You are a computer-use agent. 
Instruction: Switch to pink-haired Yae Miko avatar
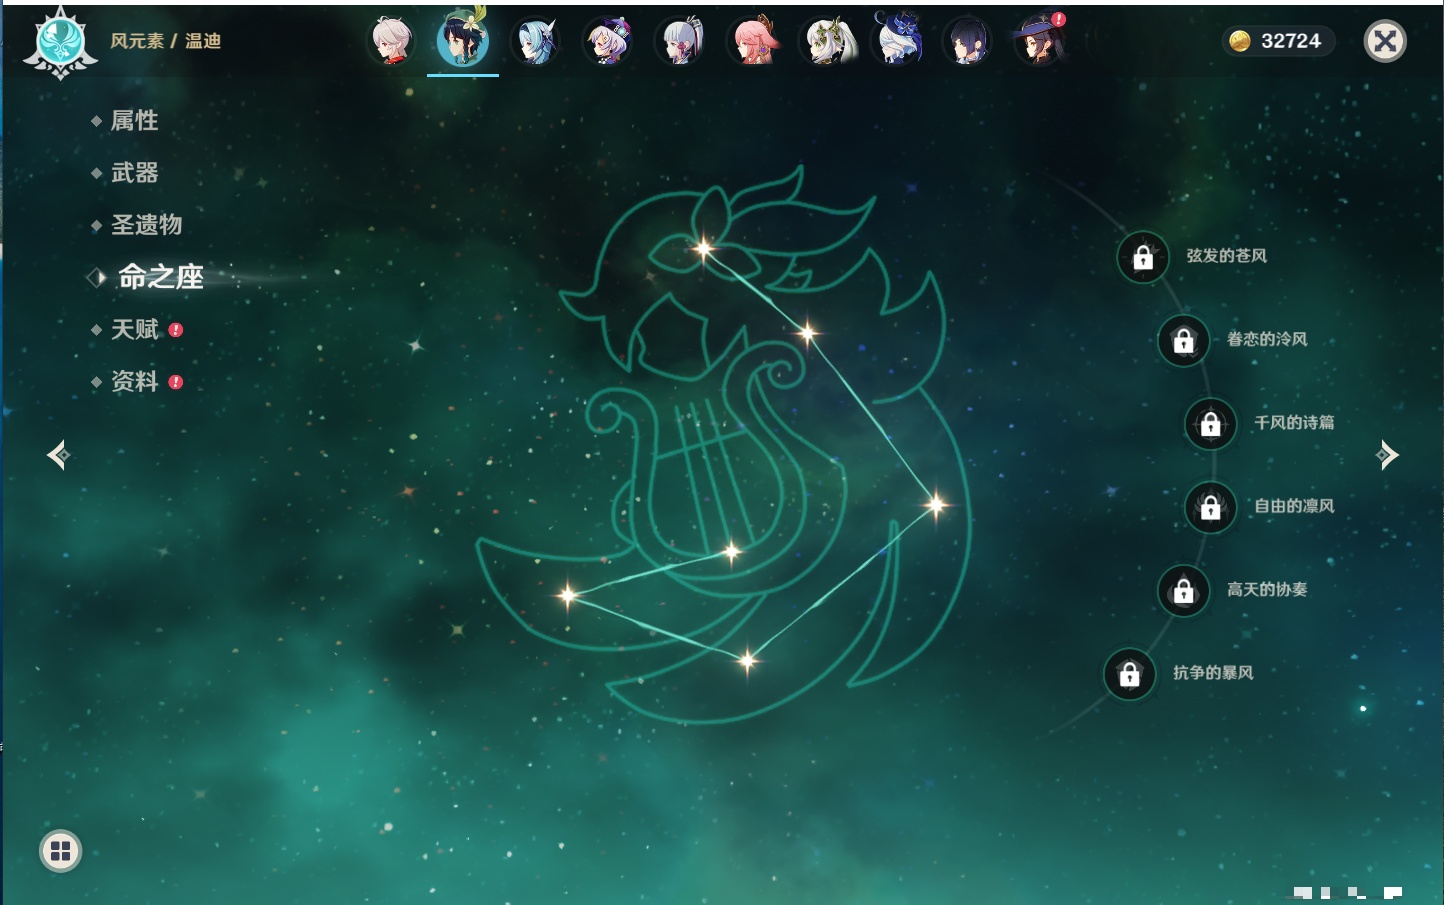coord(751,41)
